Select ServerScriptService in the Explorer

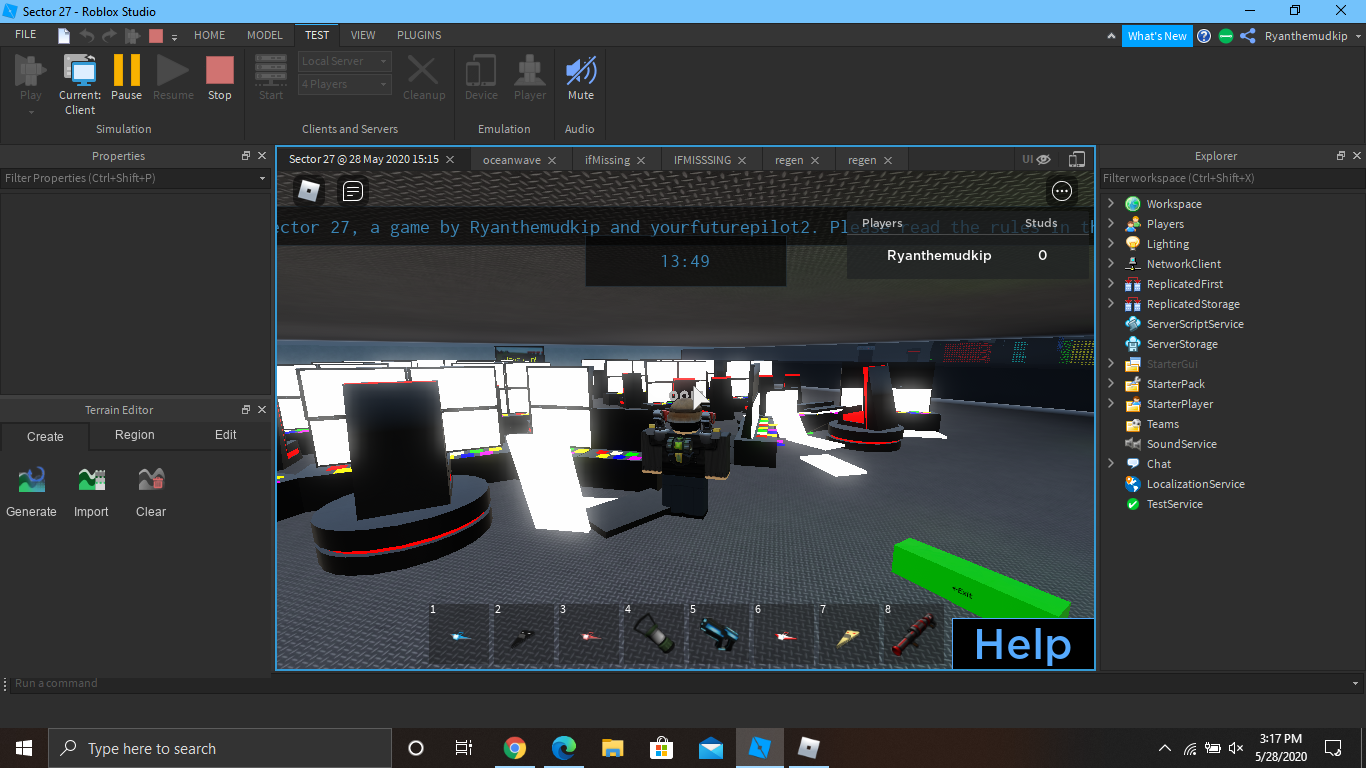point(1195,324)
